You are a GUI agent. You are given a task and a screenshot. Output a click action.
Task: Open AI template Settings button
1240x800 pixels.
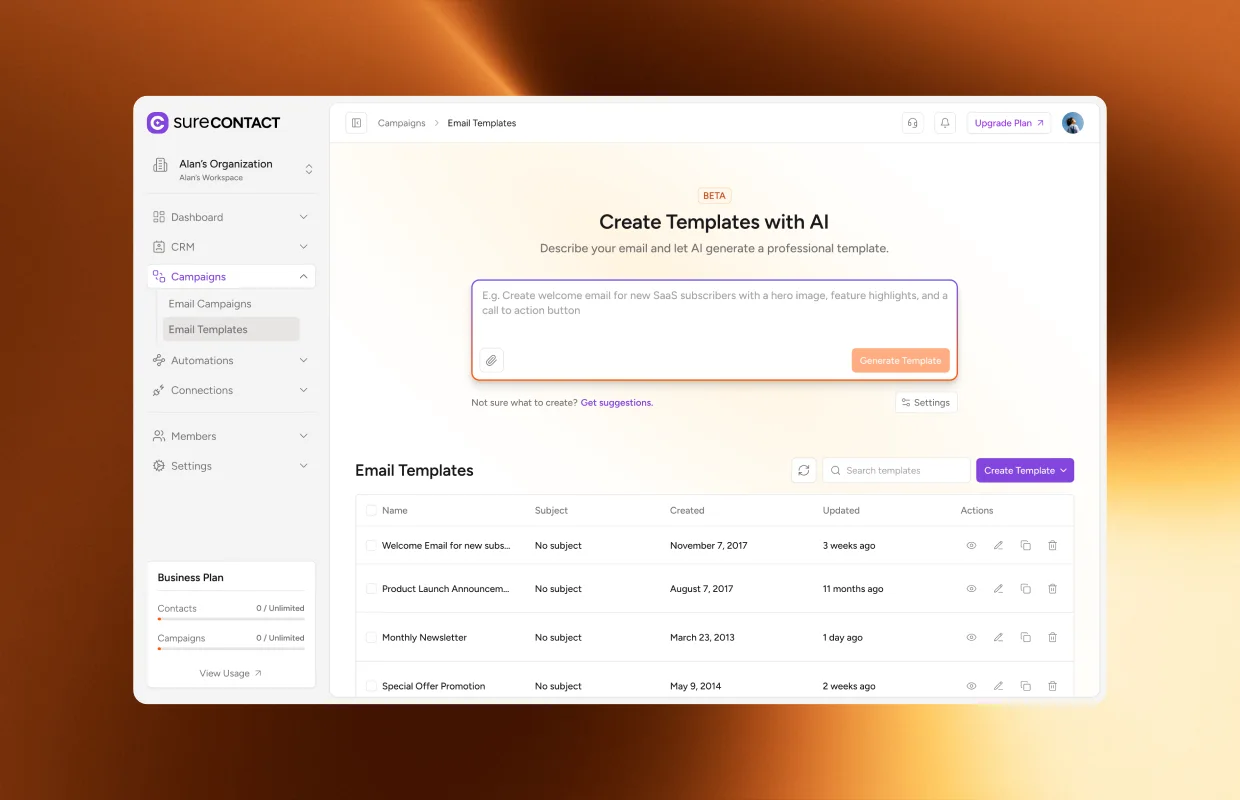pos(926,403)
